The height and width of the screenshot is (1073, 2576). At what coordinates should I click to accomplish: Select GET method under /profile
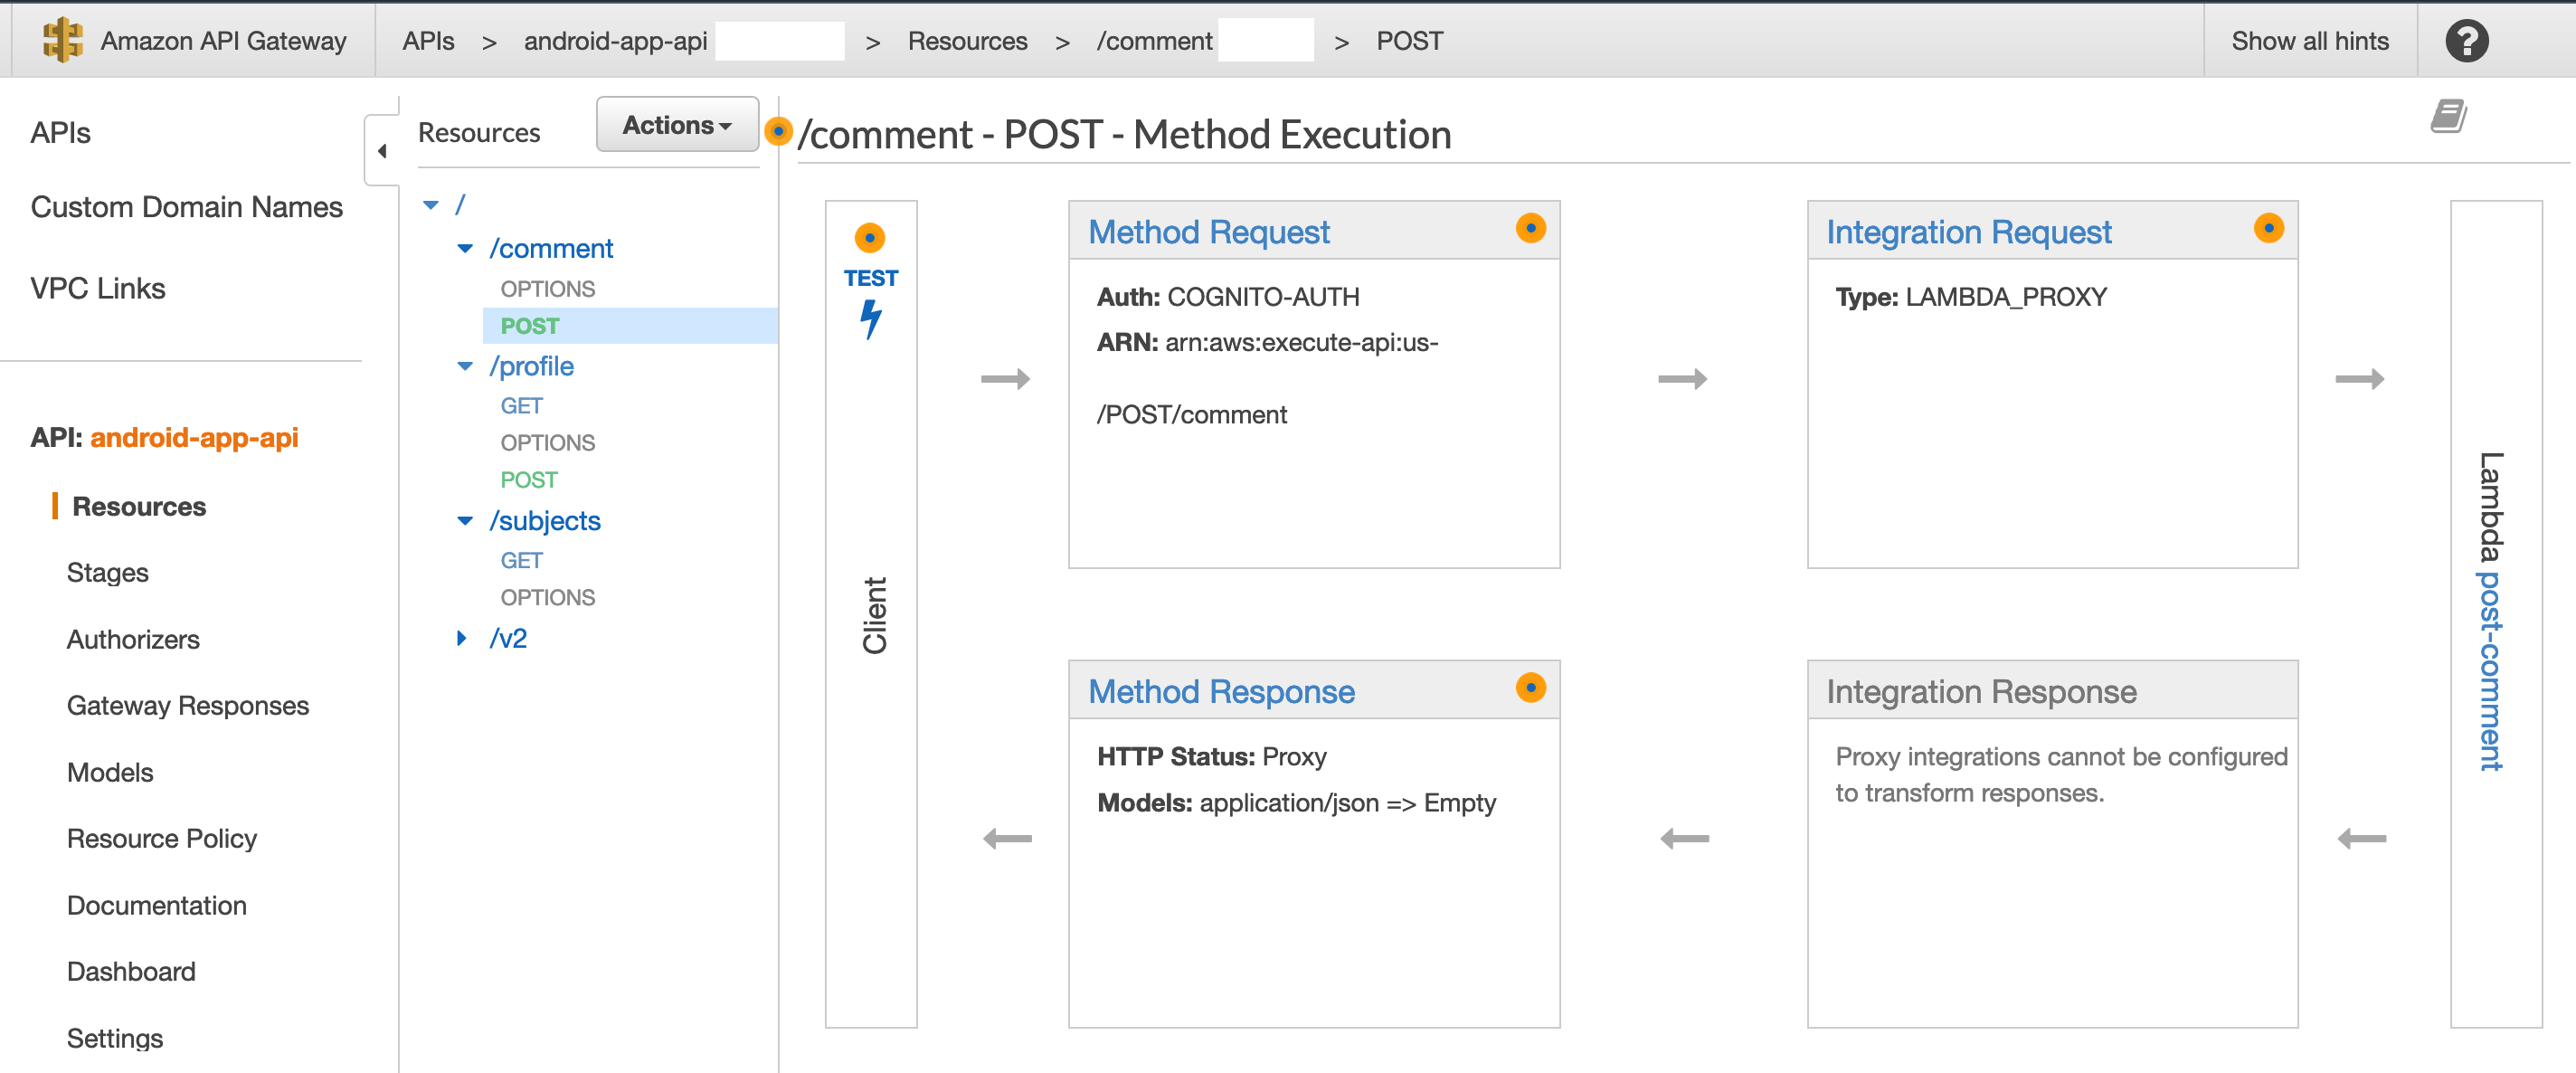[x=521, y=406]
